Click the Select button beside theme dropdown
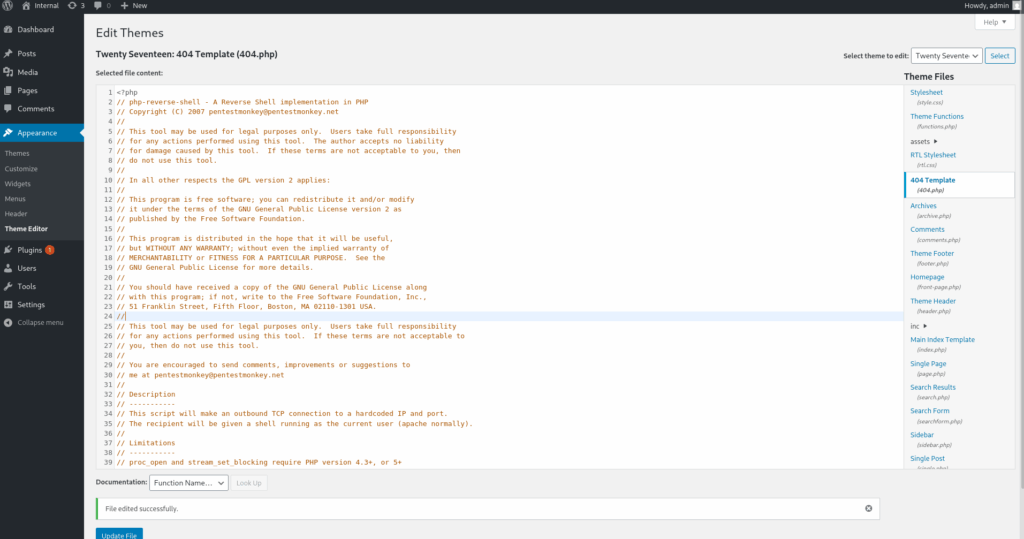 click(x=999, y=56)
